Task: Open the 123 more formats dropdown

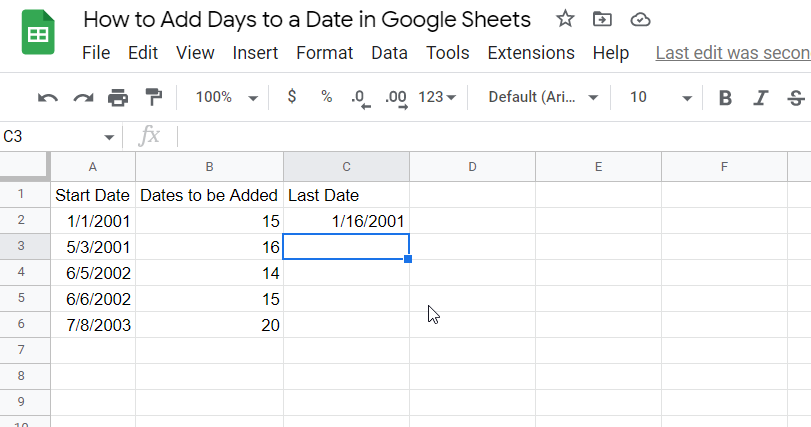Action: (437, 97)
